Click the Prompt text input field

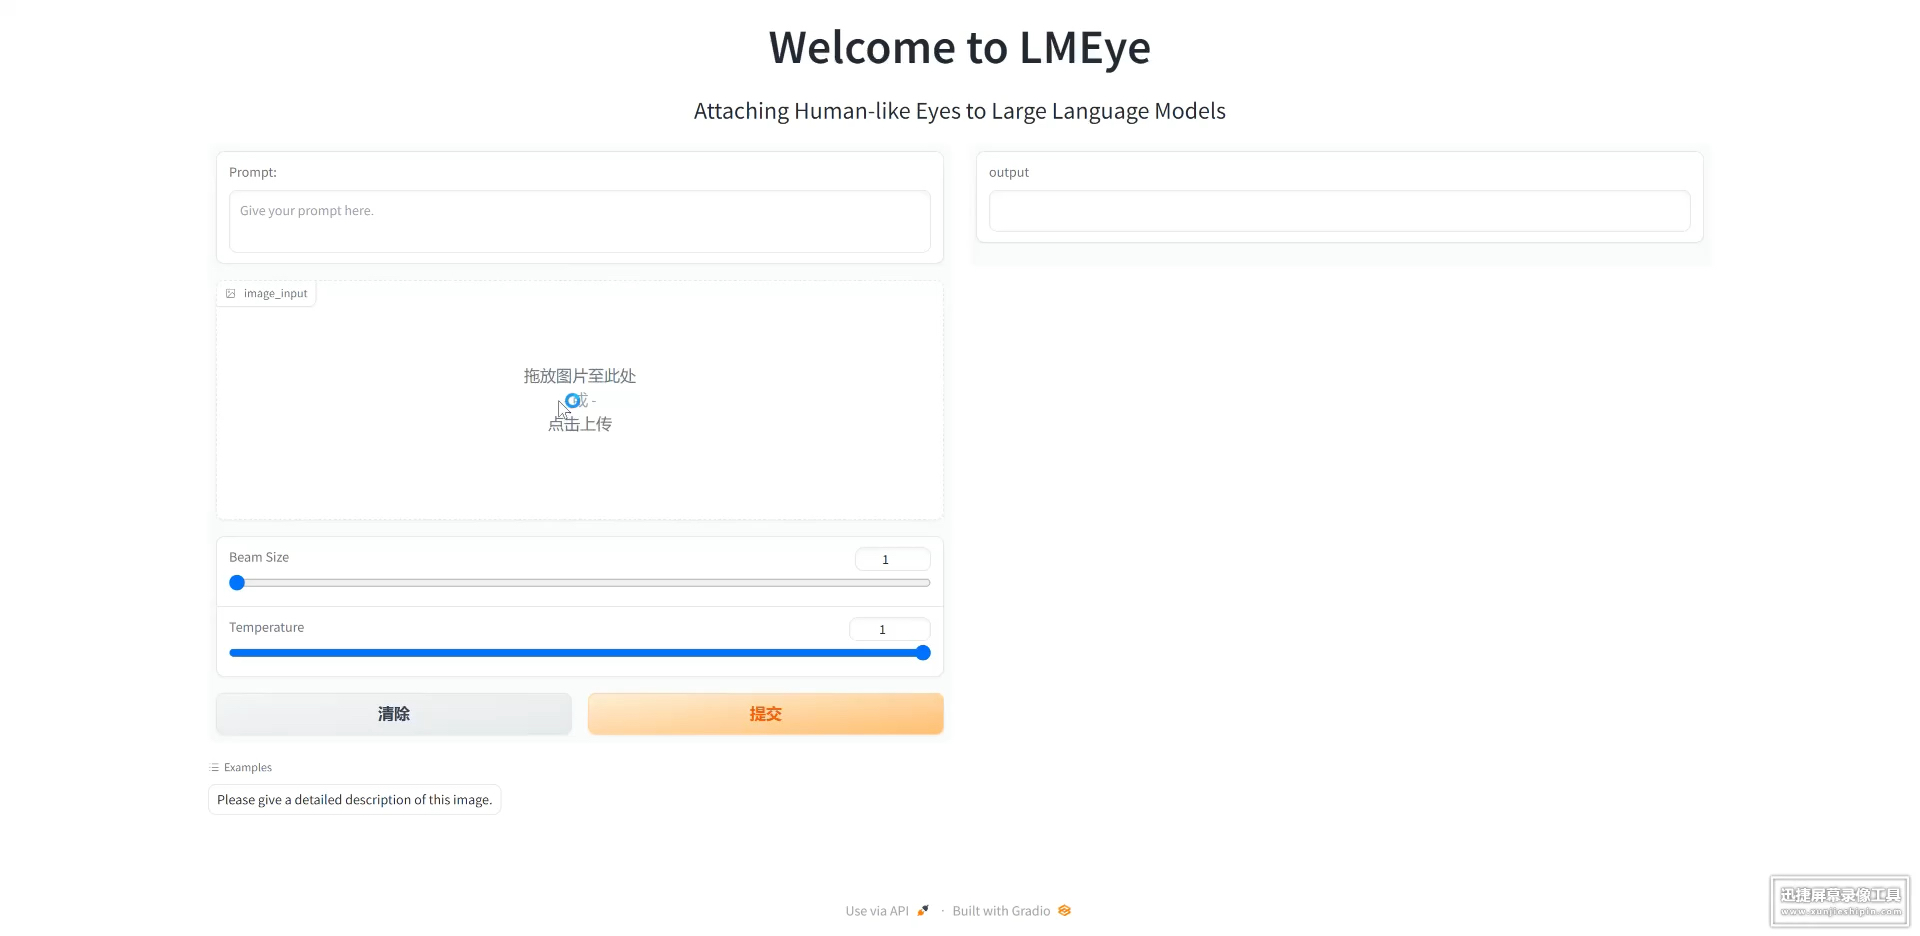(x=579, y=221)
